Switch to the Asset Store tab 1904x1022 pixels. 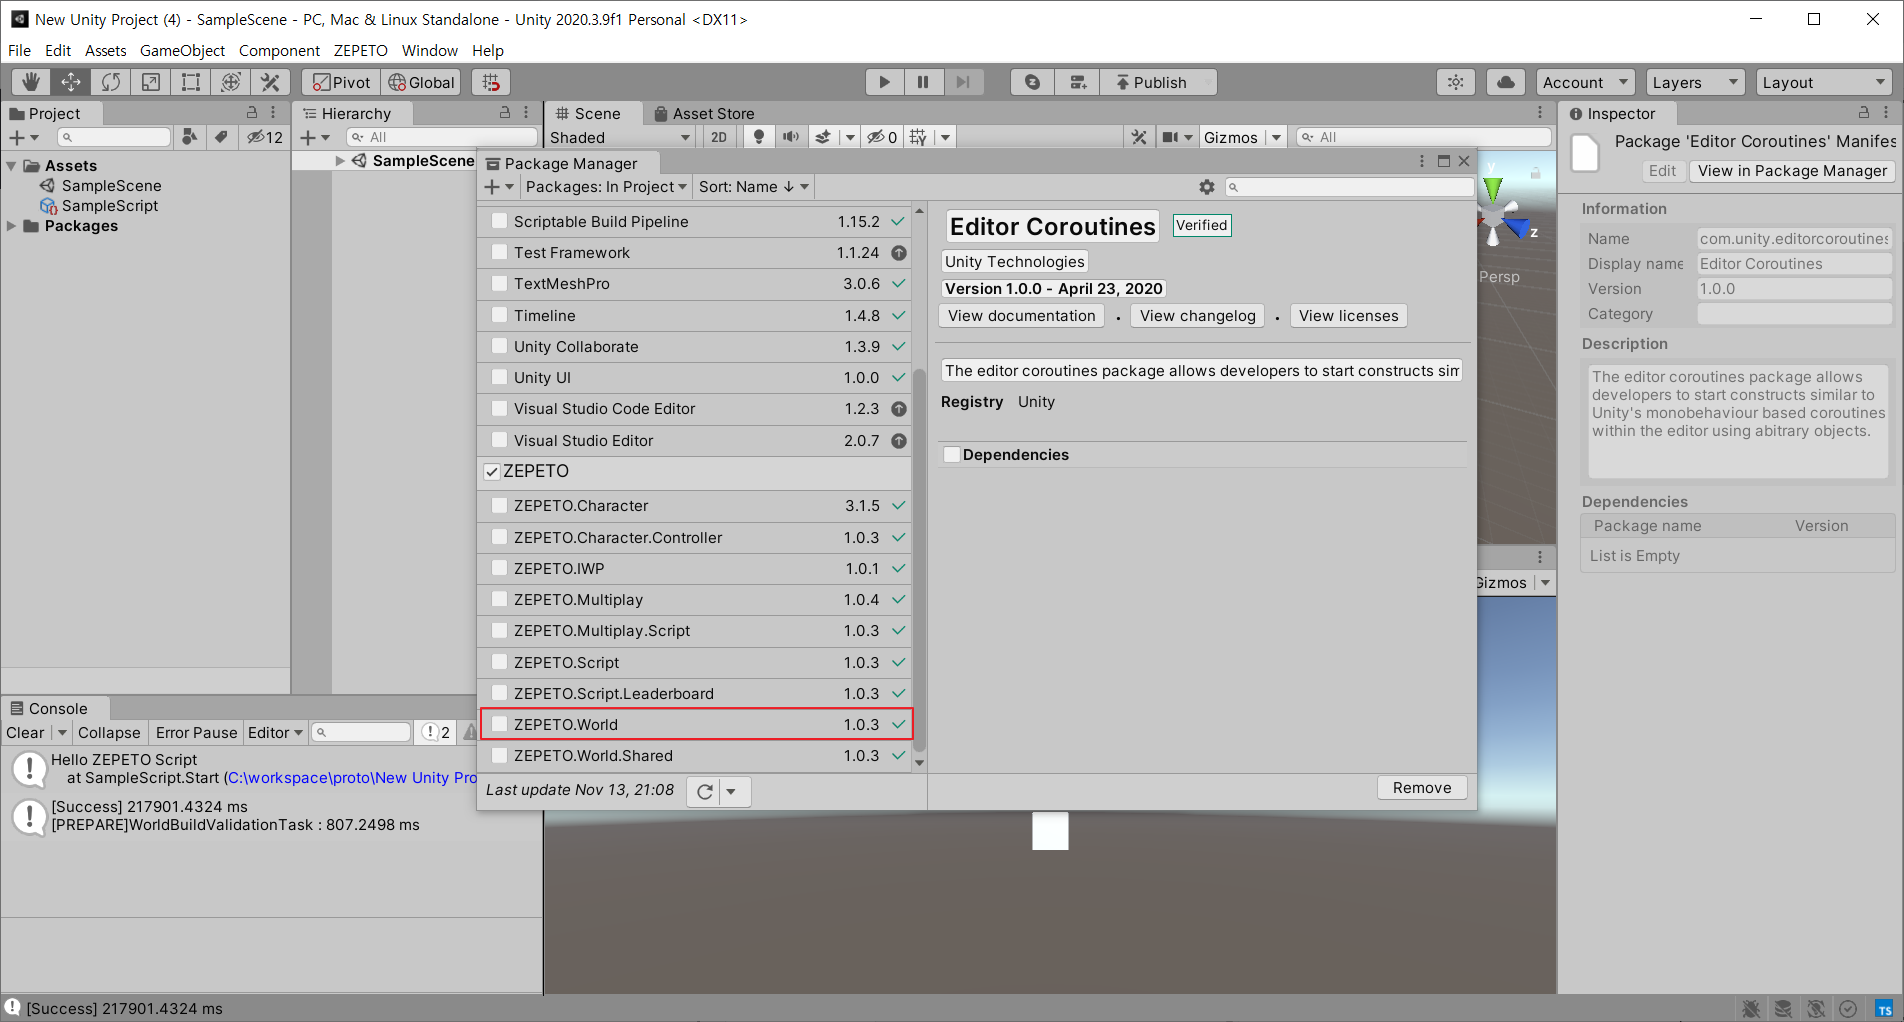pos(704,113)
